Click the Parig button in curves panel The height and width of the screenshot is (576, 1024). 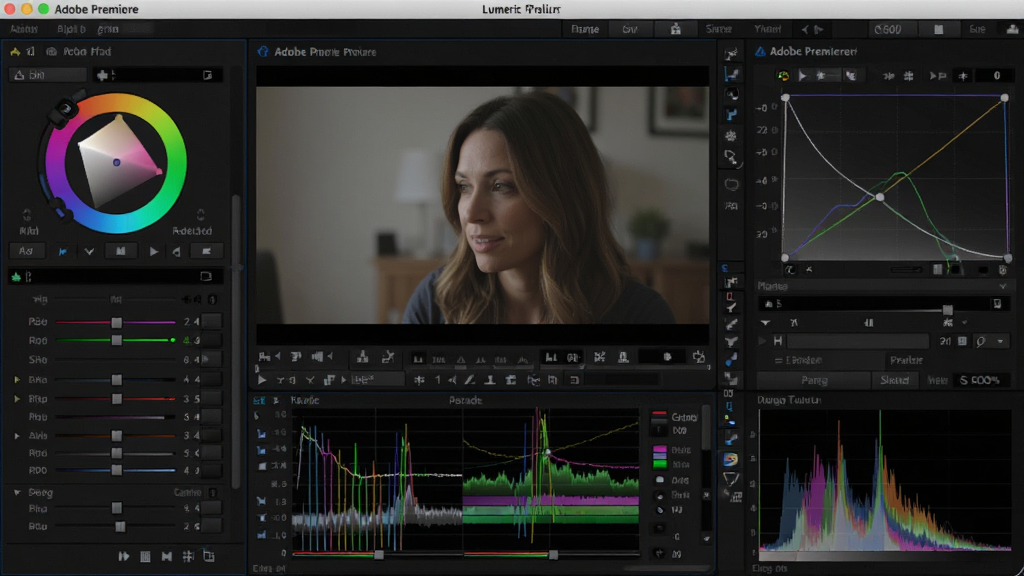pyautogui.click(x=814, y=380)
